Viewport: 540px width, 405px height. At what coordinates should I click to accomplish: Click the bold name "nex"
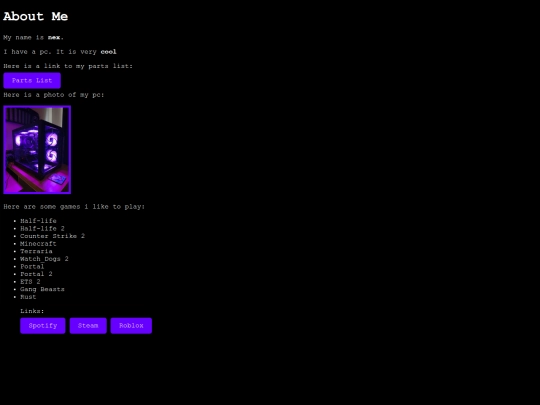point(54,37)
